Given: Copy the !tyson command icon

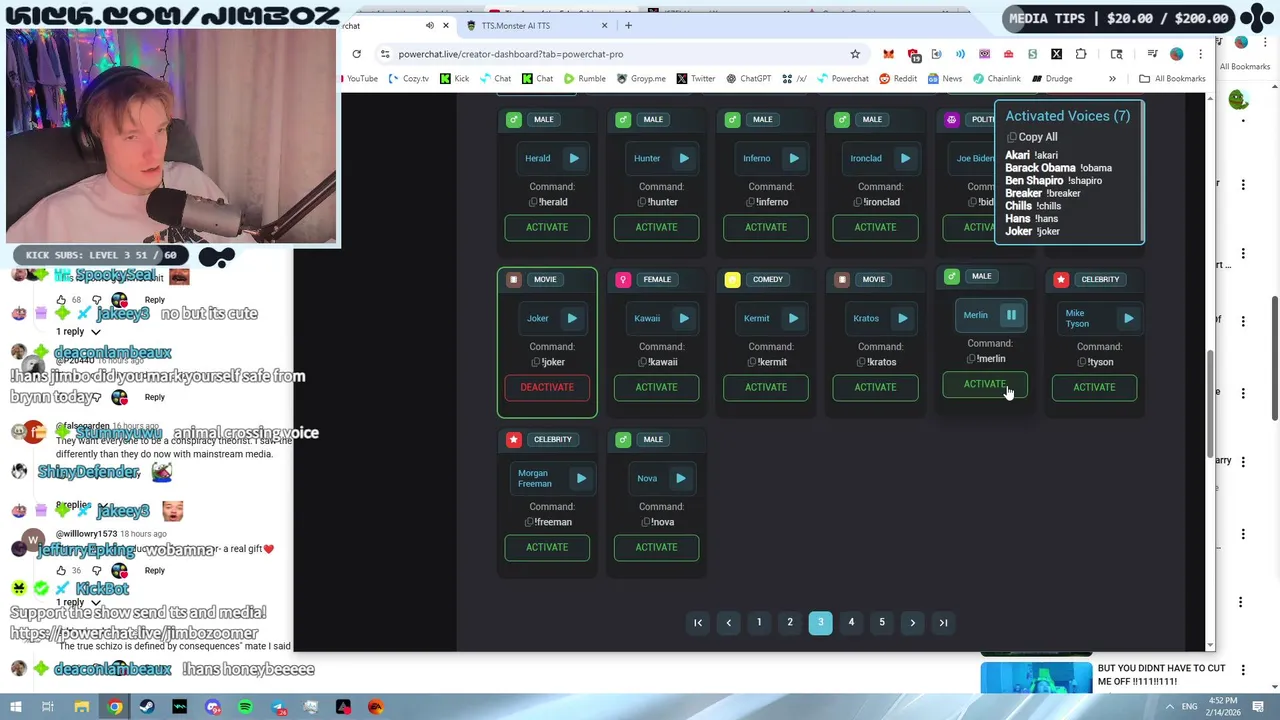Looking at the screenshot, I should 1079,362.
